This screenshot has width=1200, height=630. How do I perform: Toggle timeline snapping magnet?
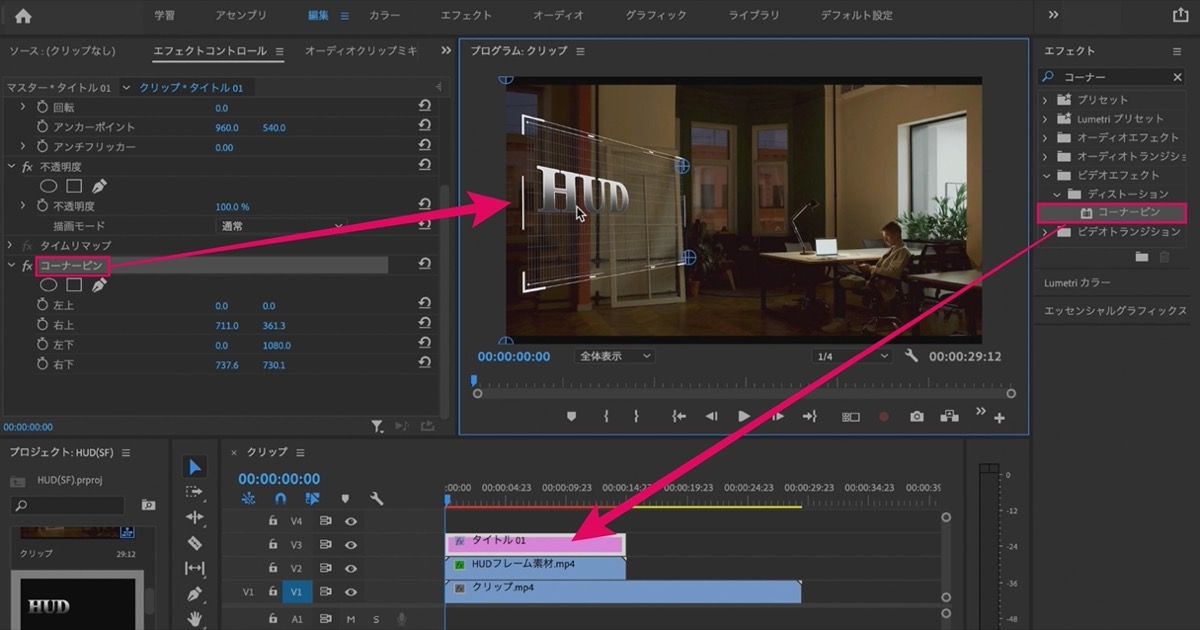coord(281,498)
